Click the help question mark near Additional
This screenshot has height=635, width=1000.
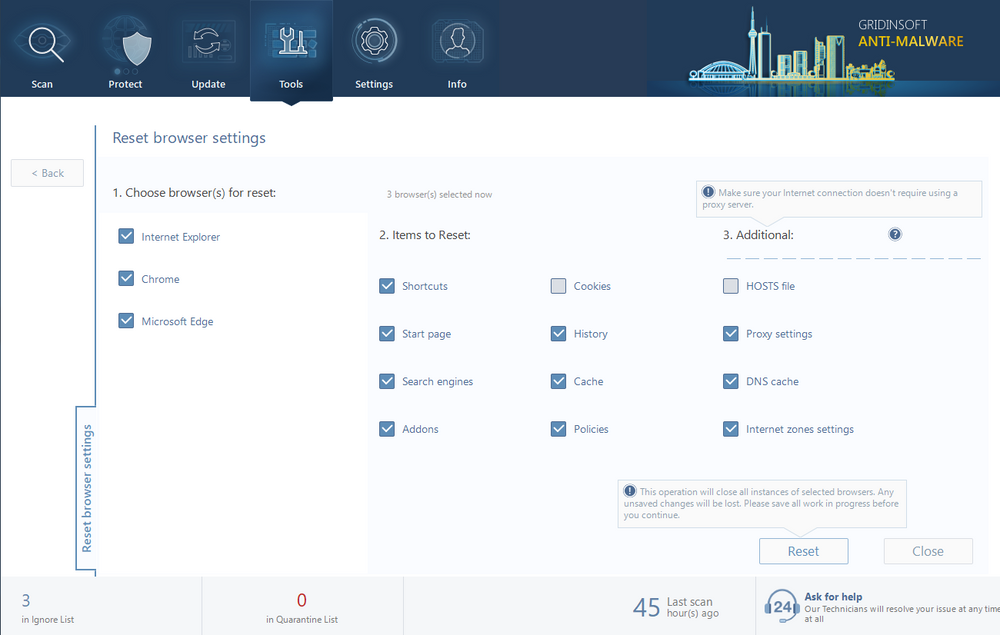[x=894, y=234]
